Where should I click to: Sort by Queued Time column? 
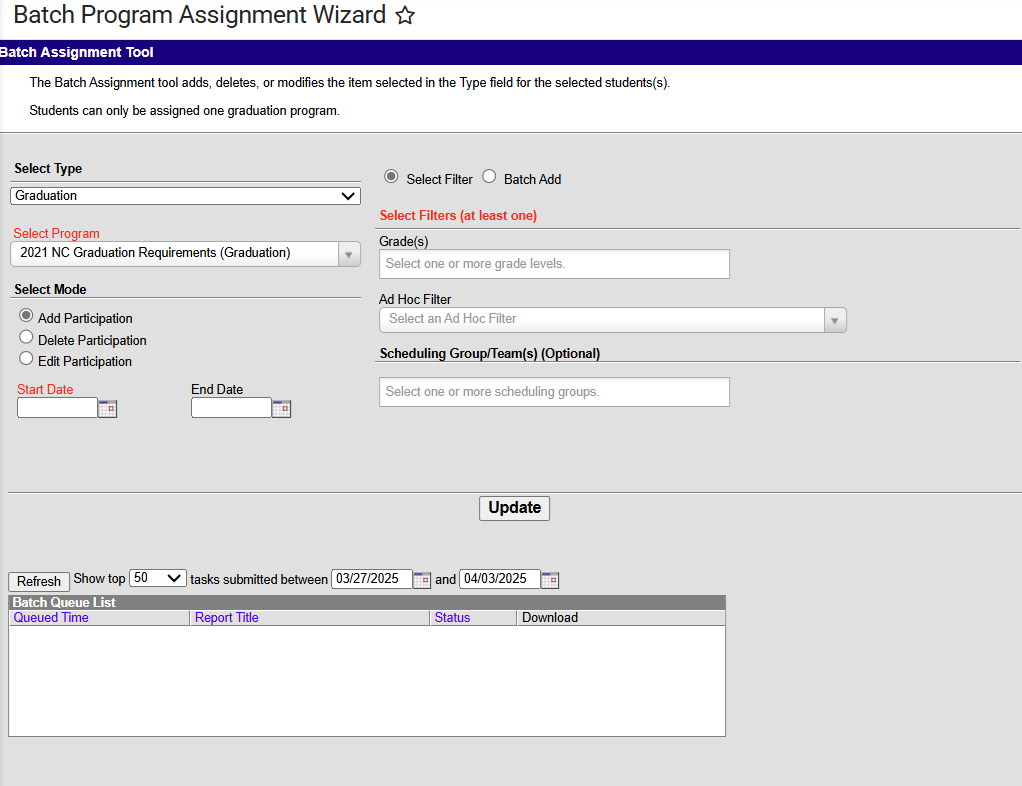pyautogui.click(x=51, y=617)
